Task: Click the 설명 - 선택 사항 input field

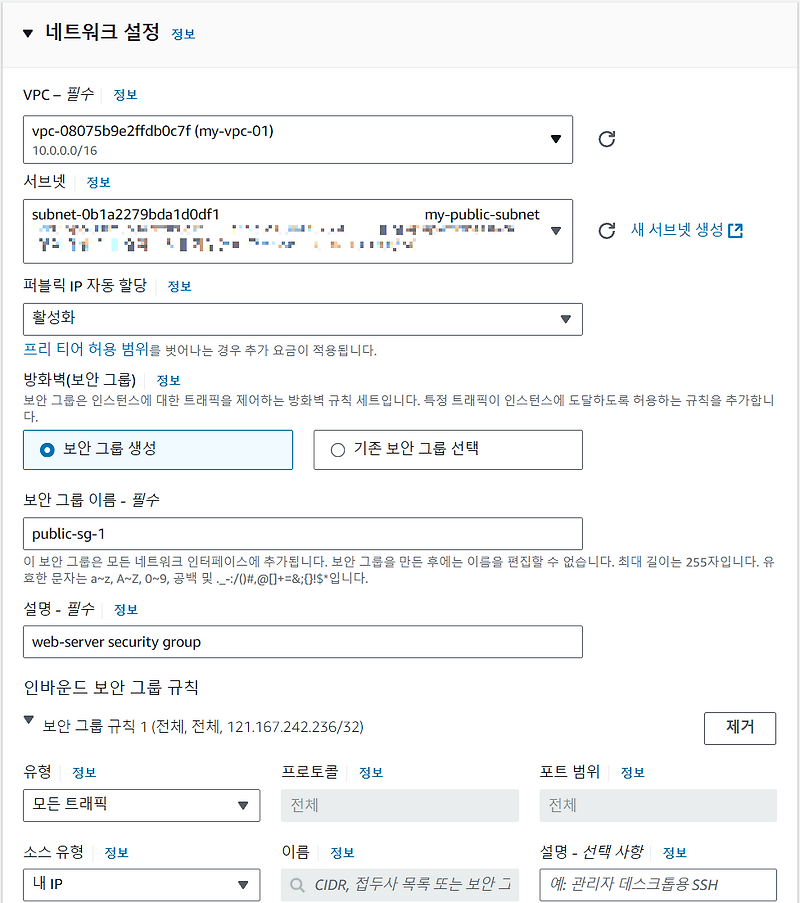Action: tap(657, 885)
